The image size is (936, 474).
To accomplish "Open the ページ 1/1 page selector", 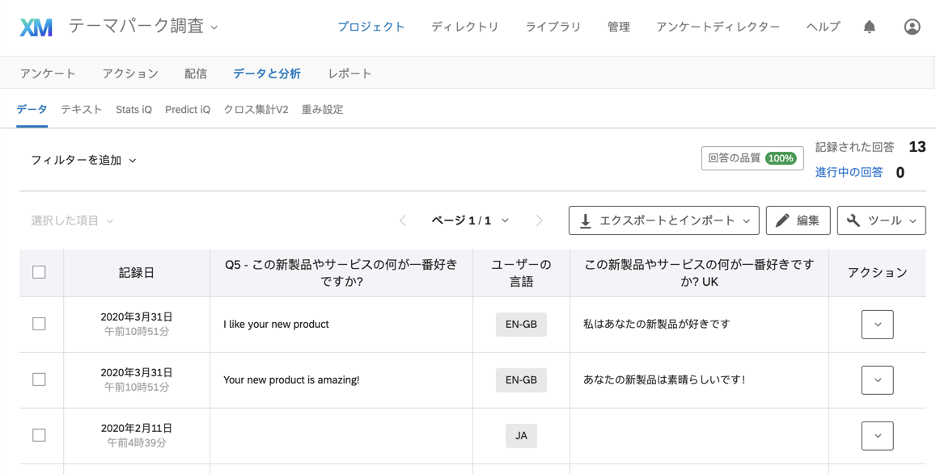I will click(470, 221).
